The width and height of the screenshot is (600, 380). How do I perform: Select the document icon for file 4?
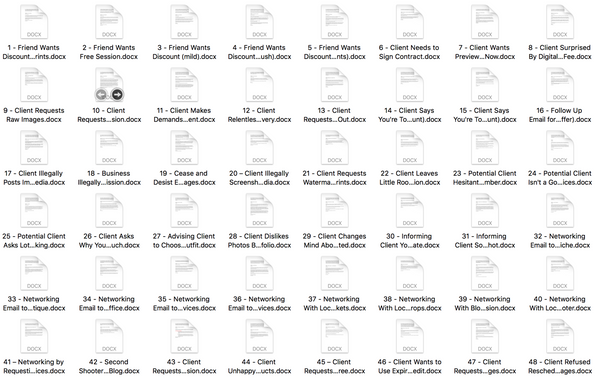point(259,22)
